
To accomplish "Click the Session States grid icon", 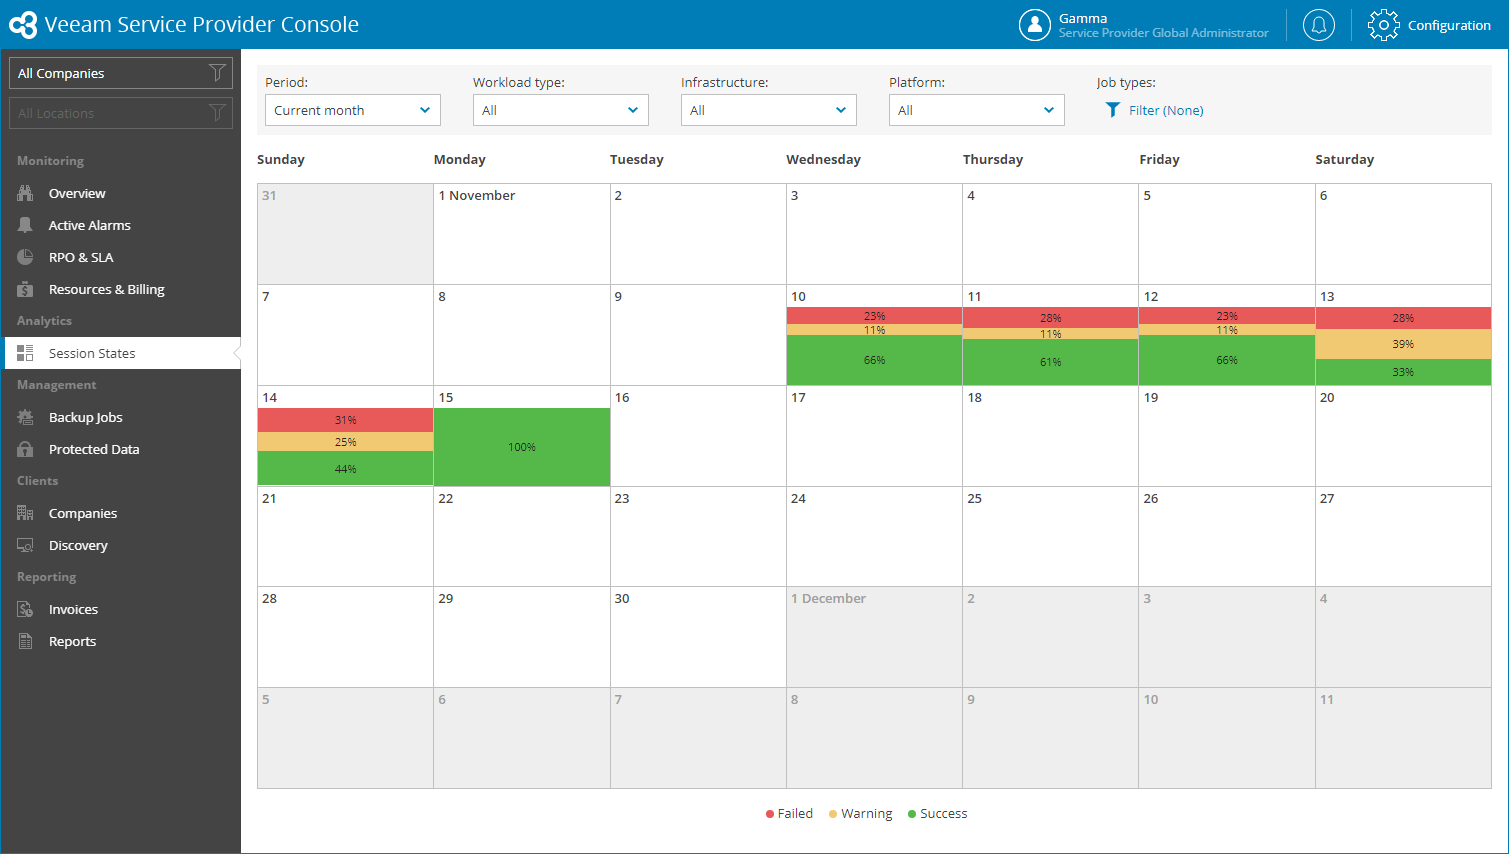I will coord(25,353).
